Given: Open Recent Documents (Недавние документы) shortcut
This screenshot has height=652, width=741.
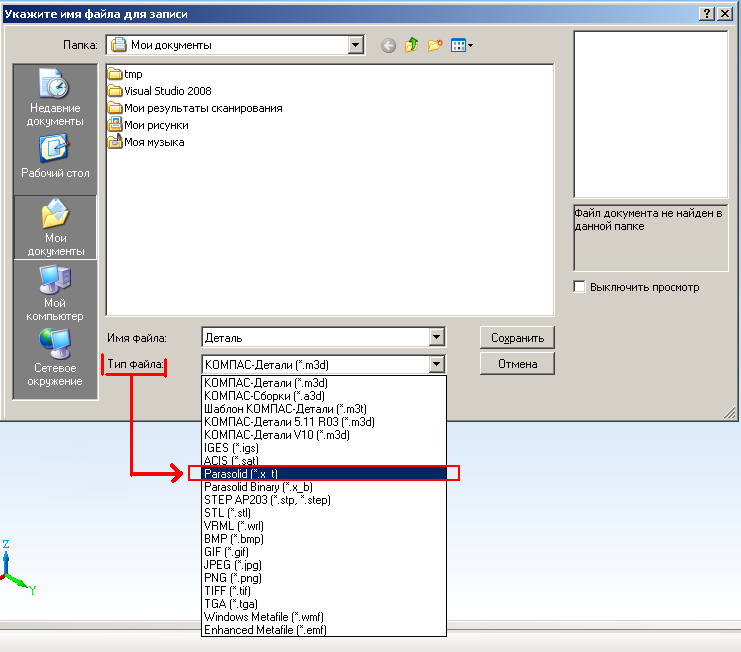Looking at the screenshot, I should pos(55,97).
